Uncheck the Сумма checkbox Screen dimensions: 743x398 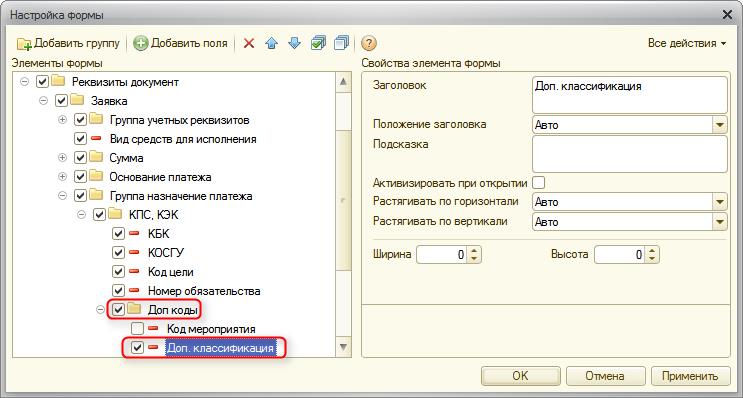80,158
